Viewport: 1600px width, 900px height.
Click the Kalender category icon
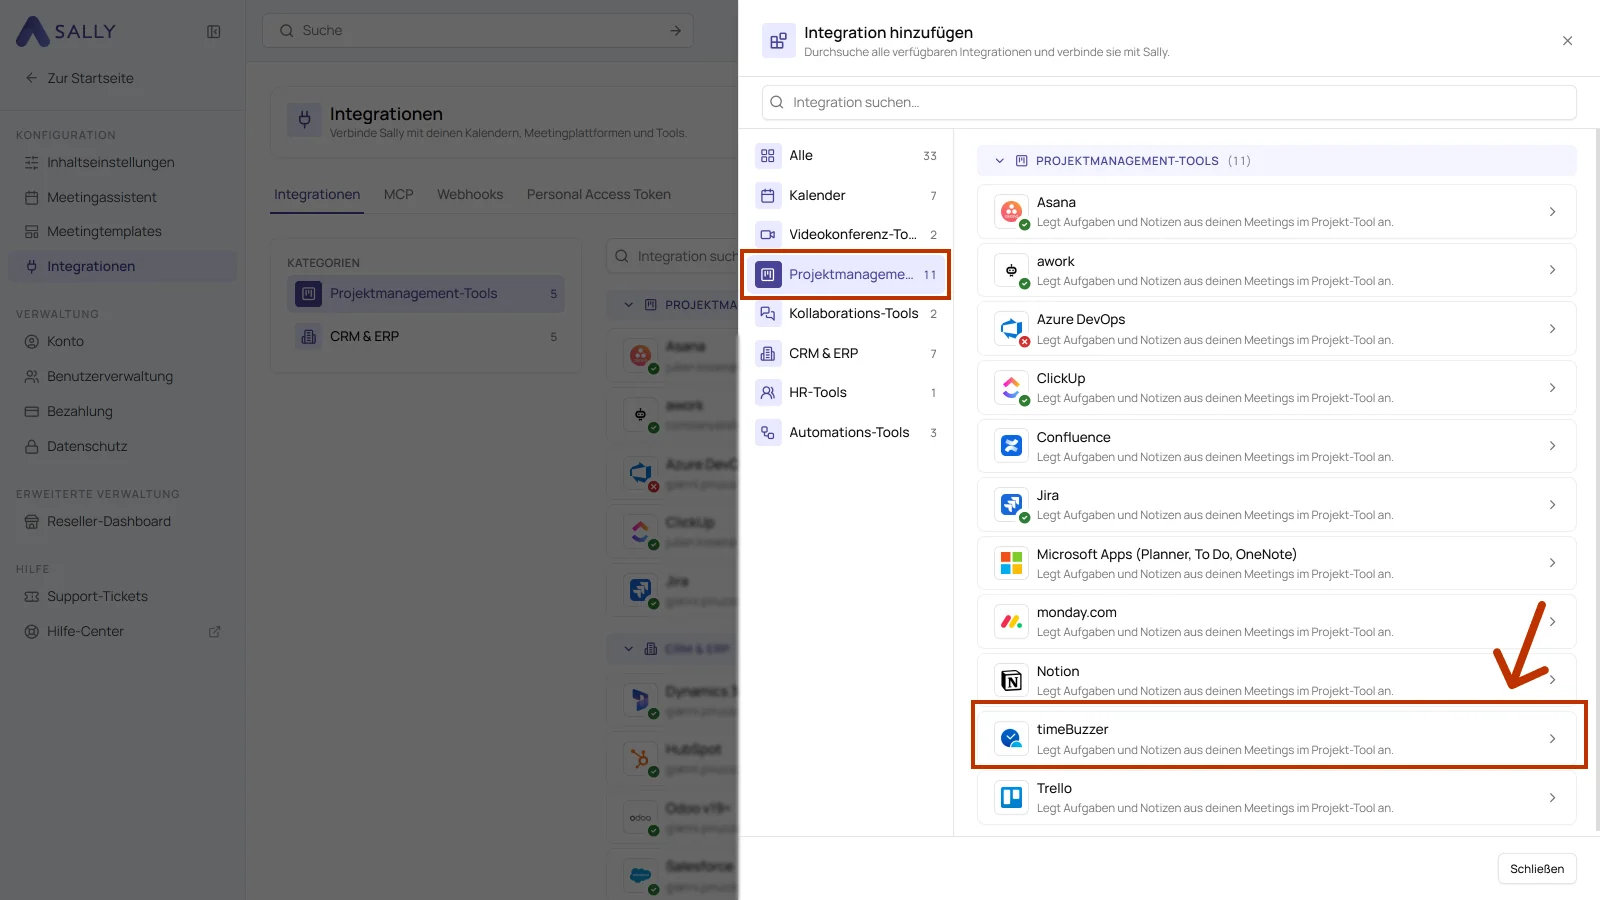(x=768, y=195)
